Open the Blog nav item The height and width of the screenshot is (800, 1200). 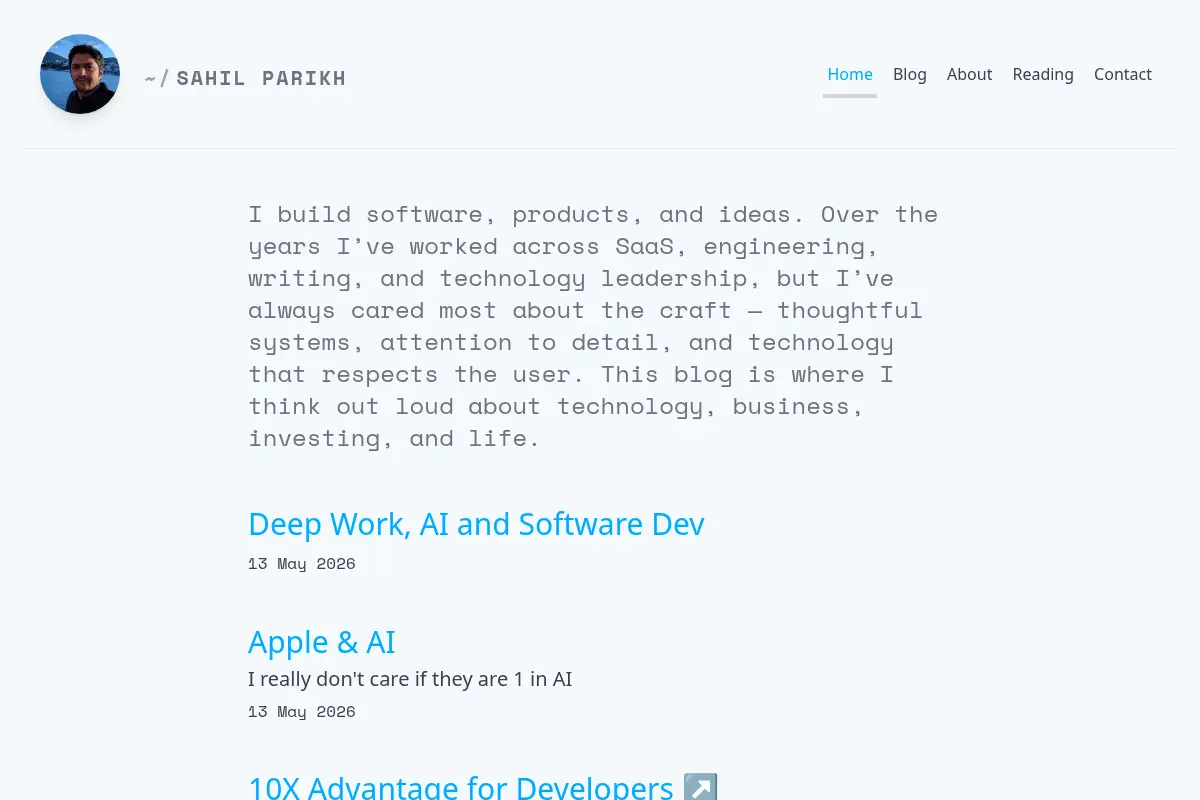910,74
